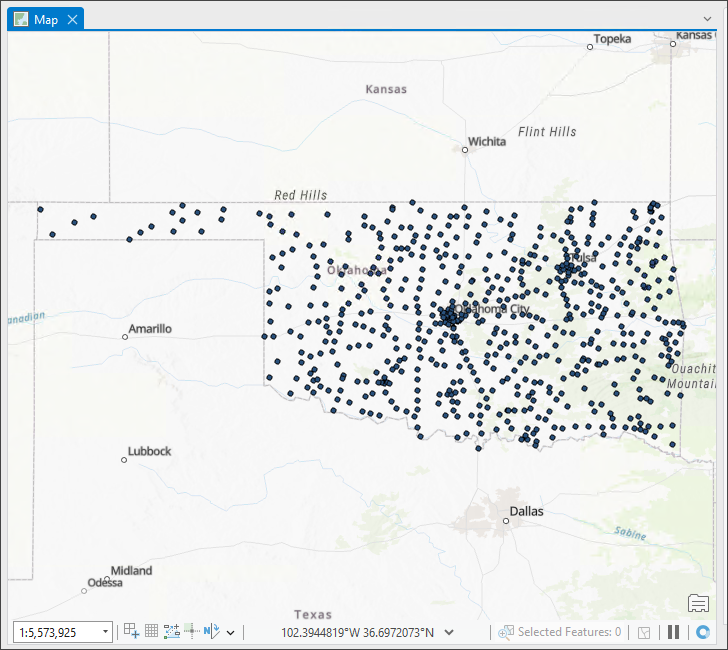The image size is (728, 650).
Task: Open the view tabs overflow chevron
Action: (x=707, y=18)
